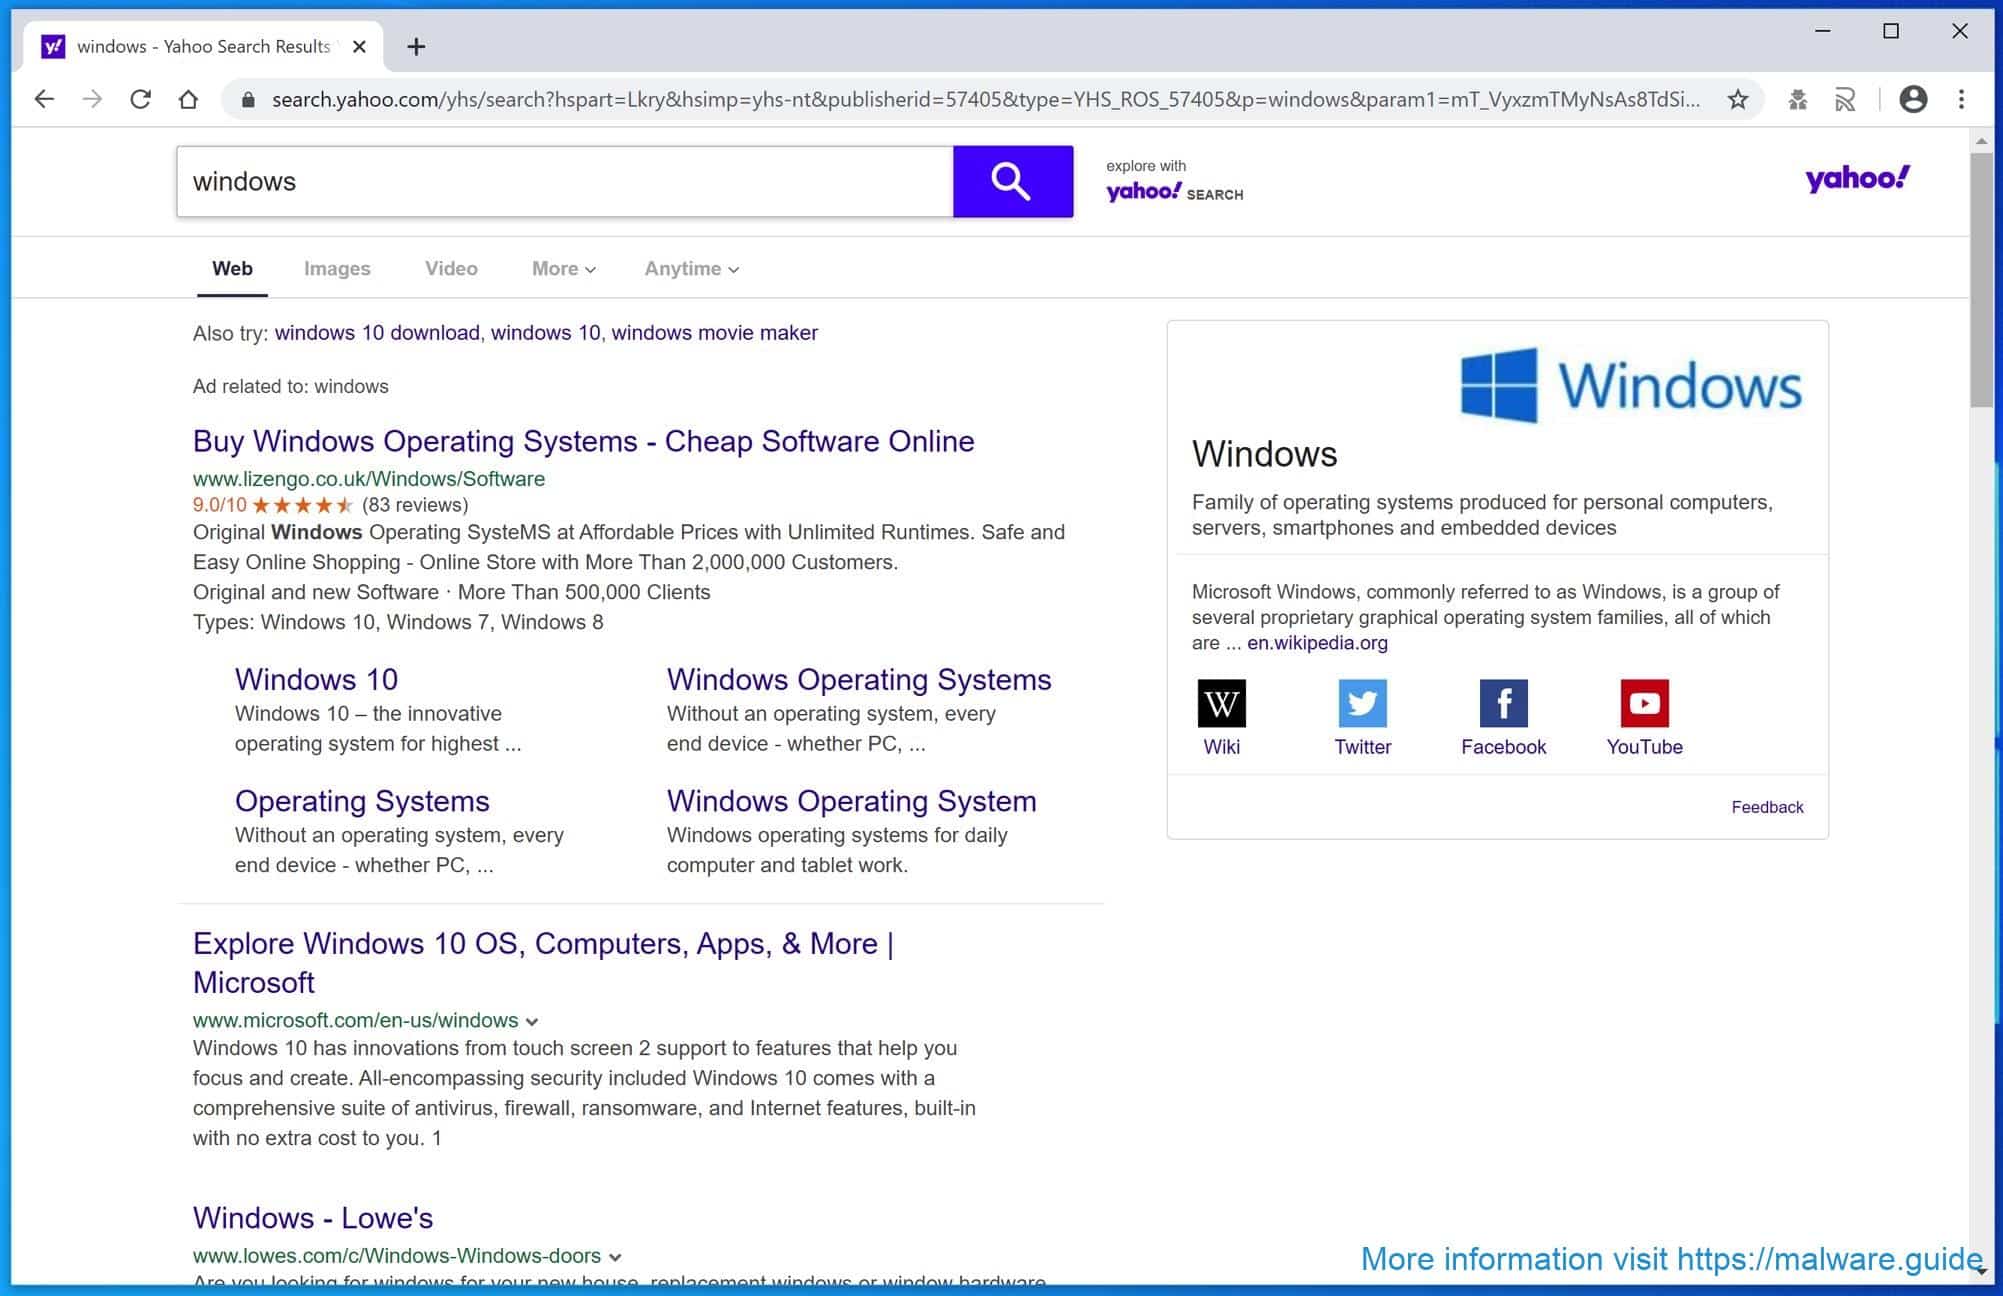Switch to the Images search tab
The width and height of the screenshot is (2003, 1296).
(x=337, y=267)
